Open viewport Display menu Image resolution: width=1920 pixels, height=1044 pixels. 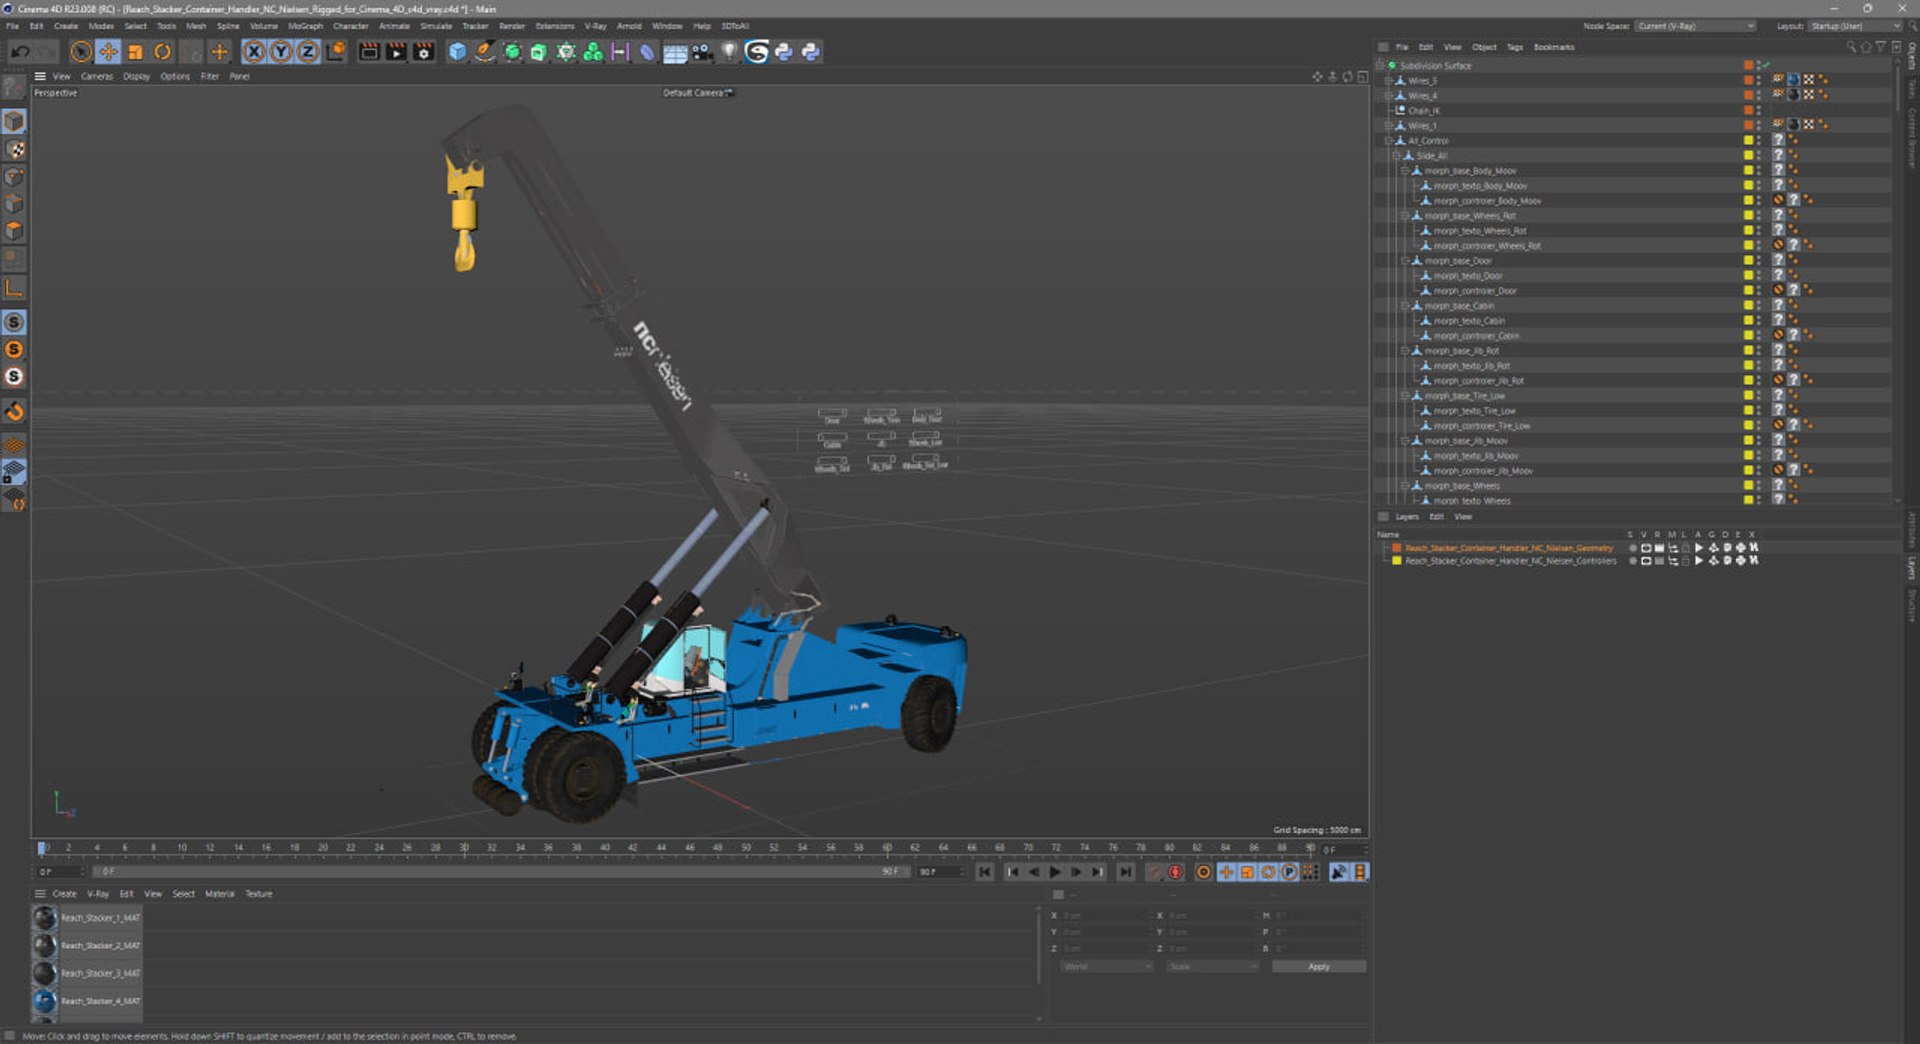tap(136, 76)
